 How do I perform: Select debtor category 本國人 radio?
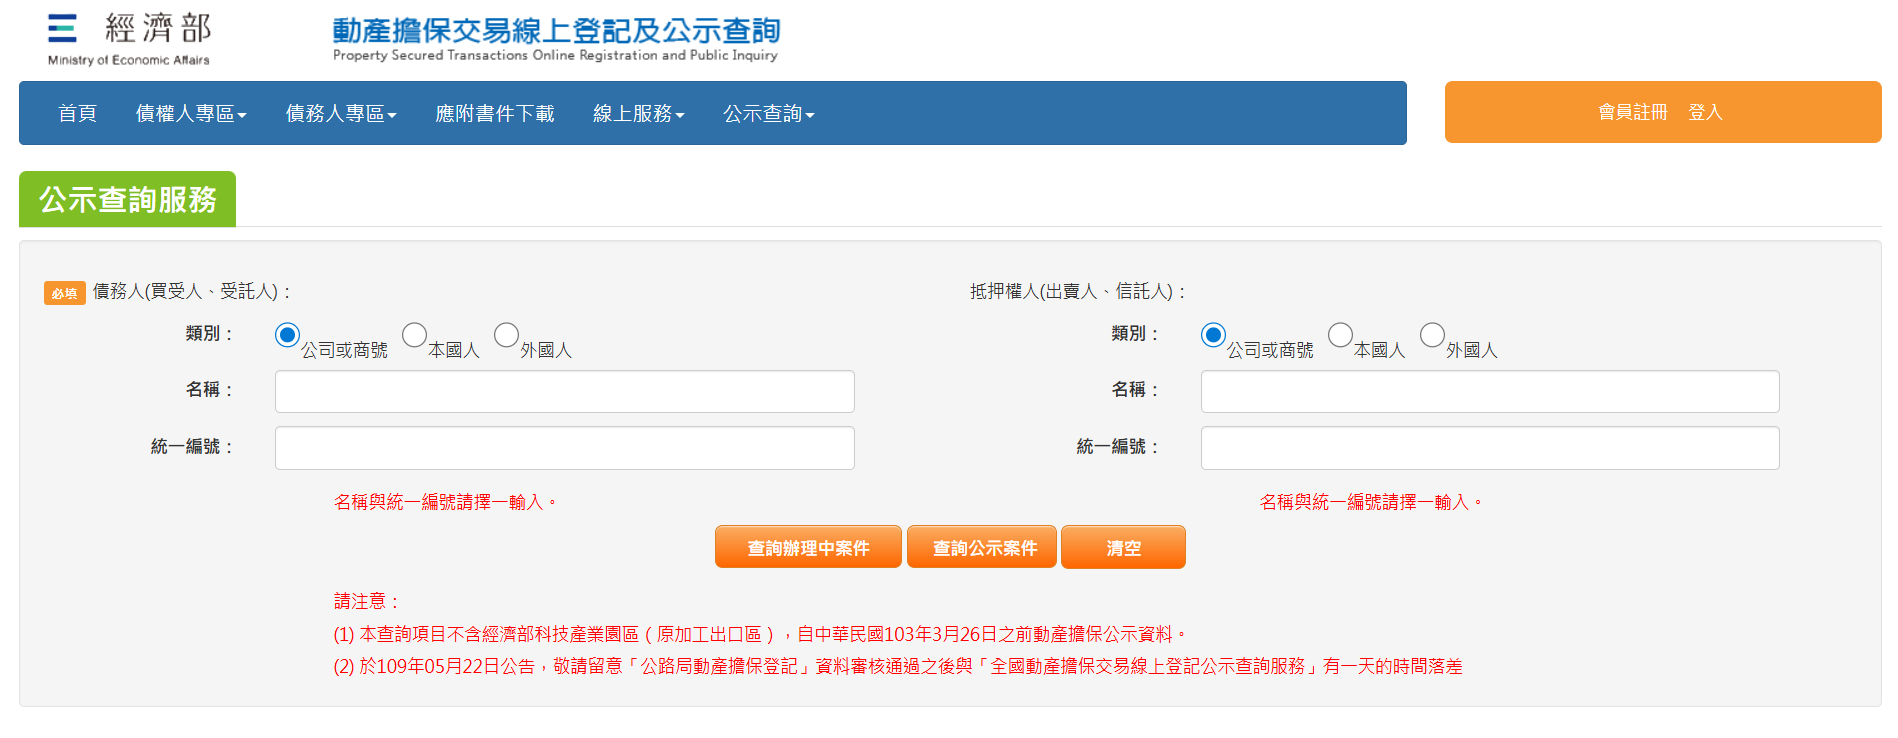click(x=414, y=335)
